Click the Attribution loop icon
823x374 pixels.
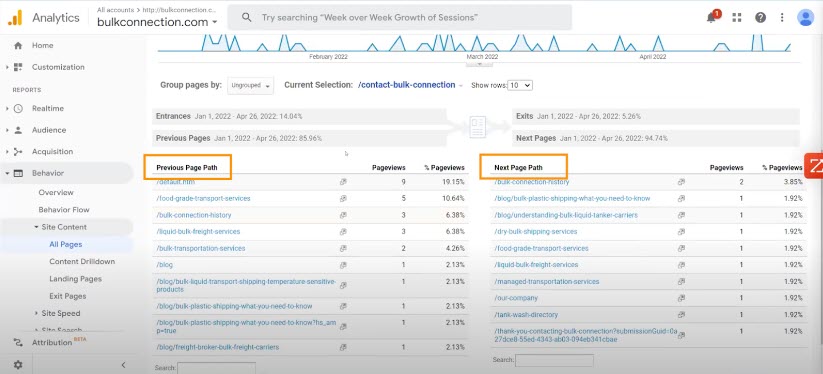click(x=18, y=343)
